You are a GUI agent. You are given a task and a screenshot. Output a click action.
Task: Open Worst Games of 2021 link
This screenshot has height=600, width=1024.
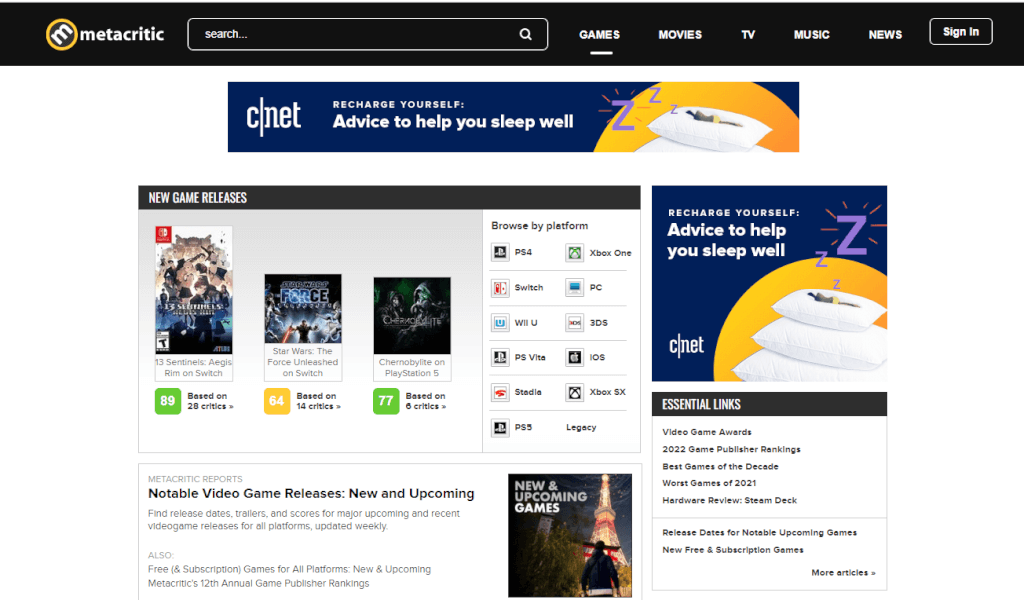click(709, 483)
